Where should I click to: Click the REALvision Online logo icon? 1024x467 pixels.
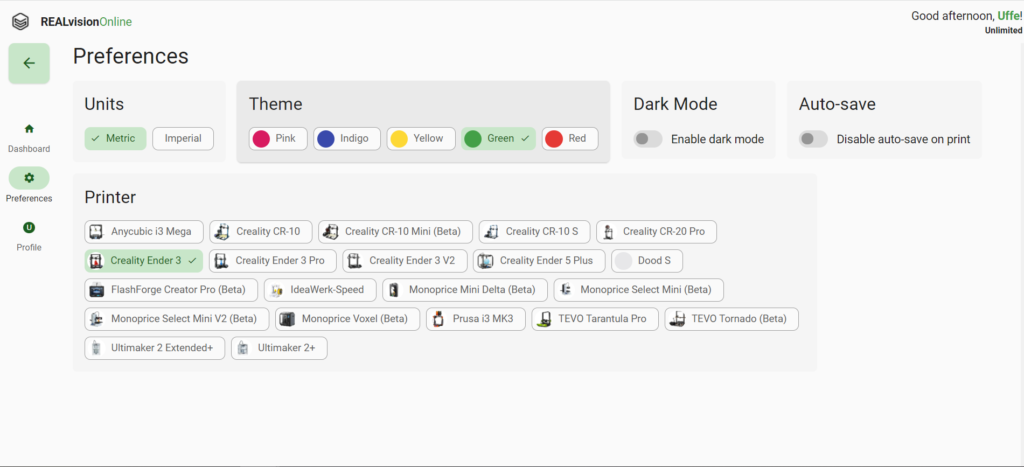(x=20, y=22)
